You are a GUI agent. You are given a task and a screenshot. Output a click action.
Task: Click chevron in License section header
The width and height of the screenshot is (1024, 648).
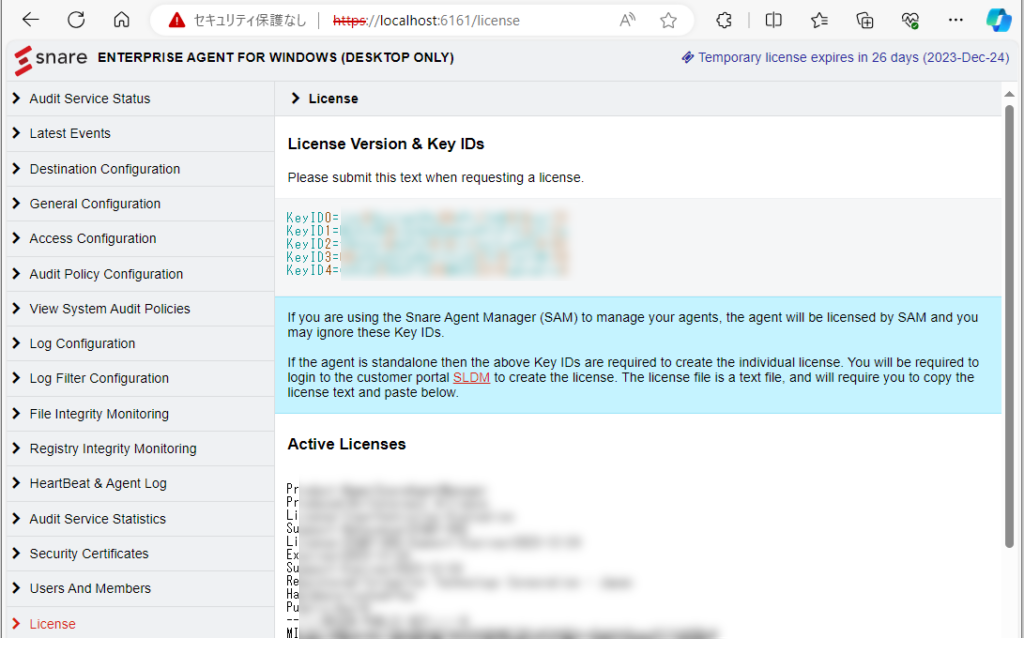point(295,98)
